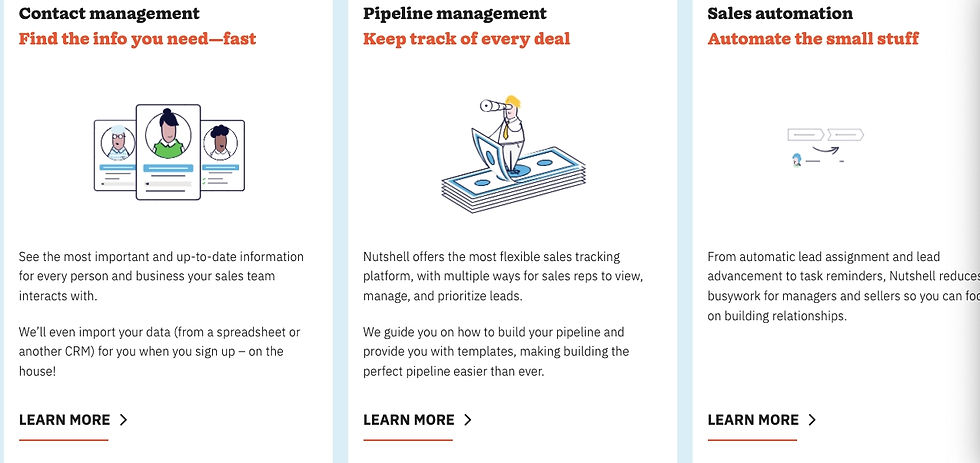Click 'Automate the small stuff' subtitle
This screenshot has width=980, height=463.
(813, 39)
